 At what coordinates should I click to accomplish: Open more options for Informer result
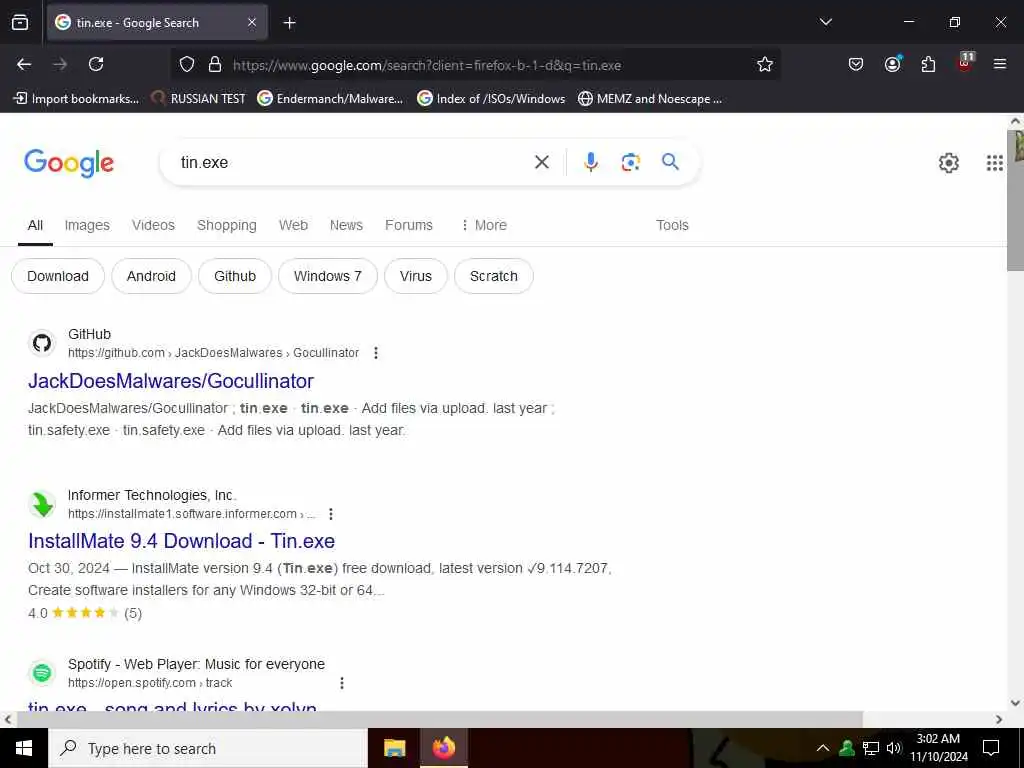pos(331,514)
